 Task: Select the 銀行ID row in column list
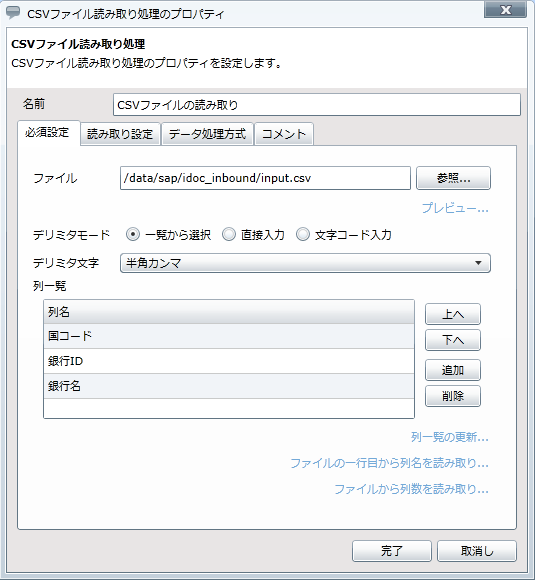pos(229,361)
